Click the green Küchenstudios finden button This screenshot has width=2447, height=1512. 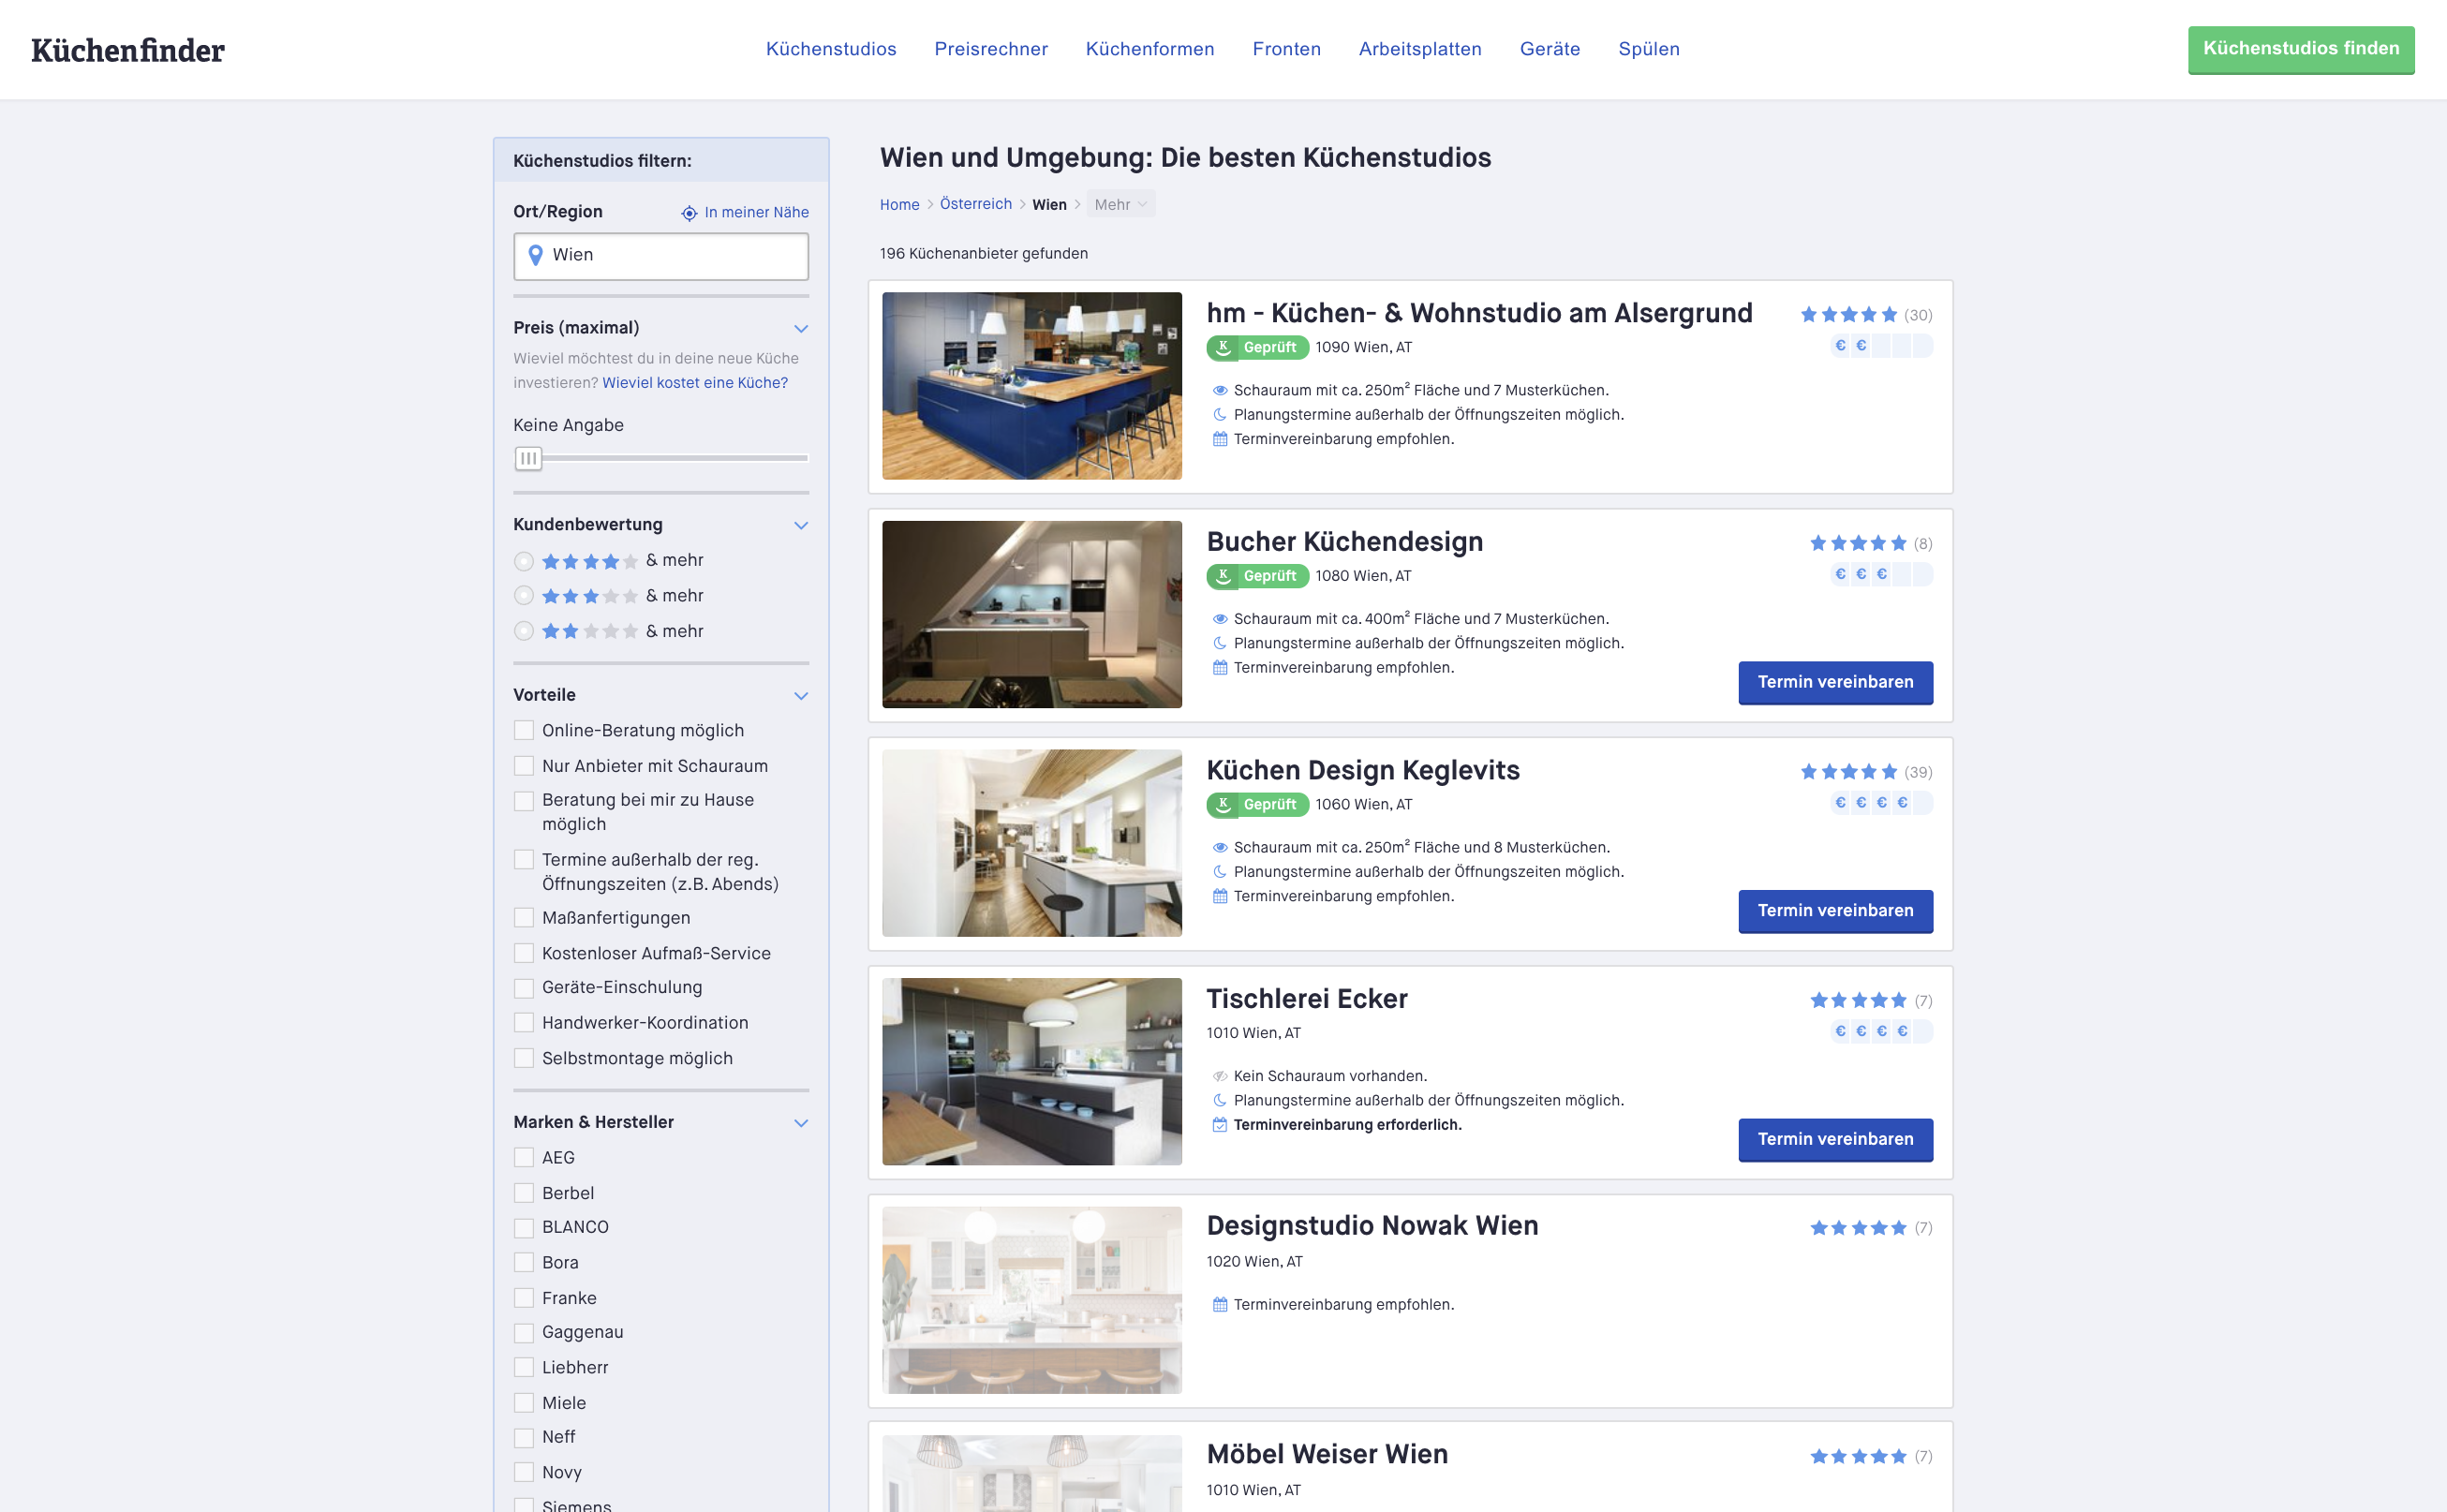coord(2301,49)
